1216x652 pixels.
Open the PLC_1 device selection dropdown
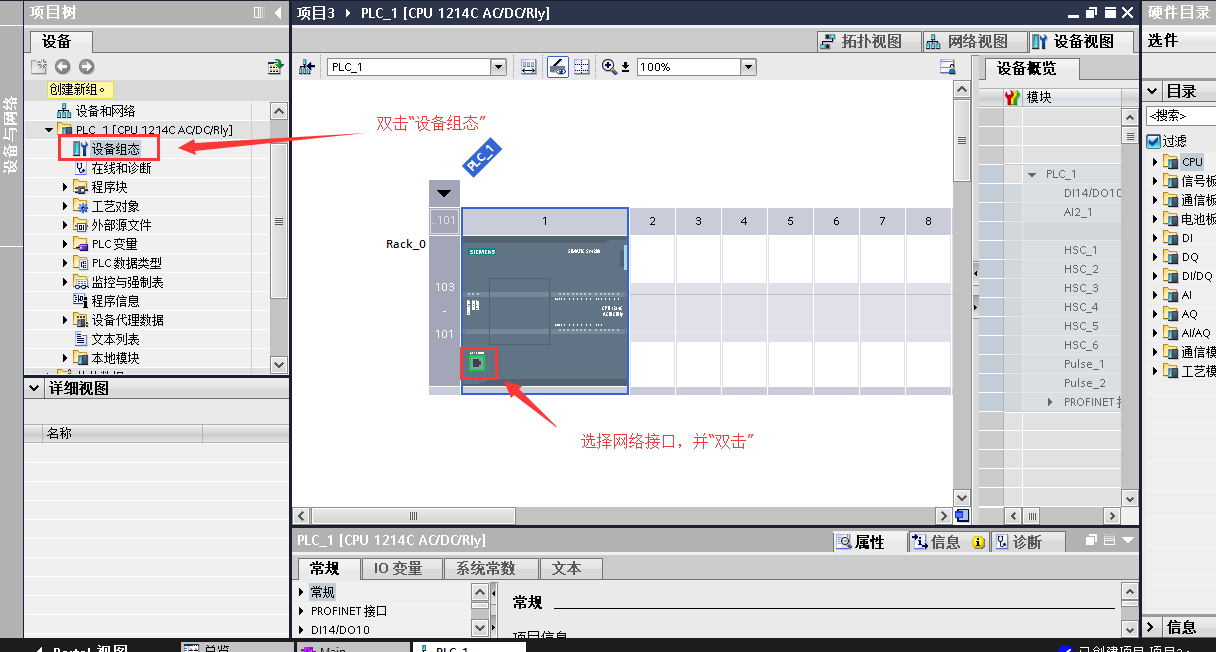tap(498, 67)
